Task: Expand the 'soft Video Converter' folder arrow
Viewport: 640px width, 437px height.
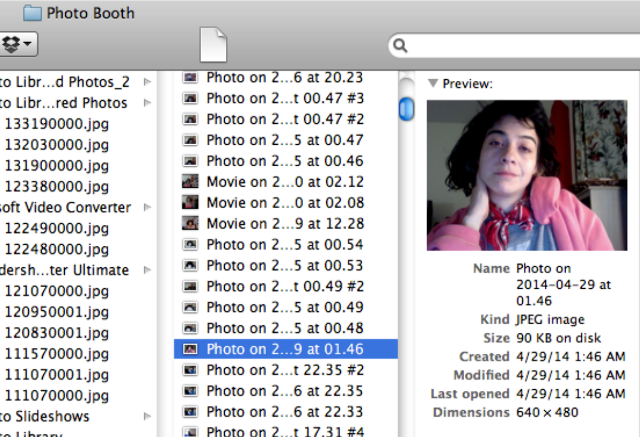Action: click(148, 207)
